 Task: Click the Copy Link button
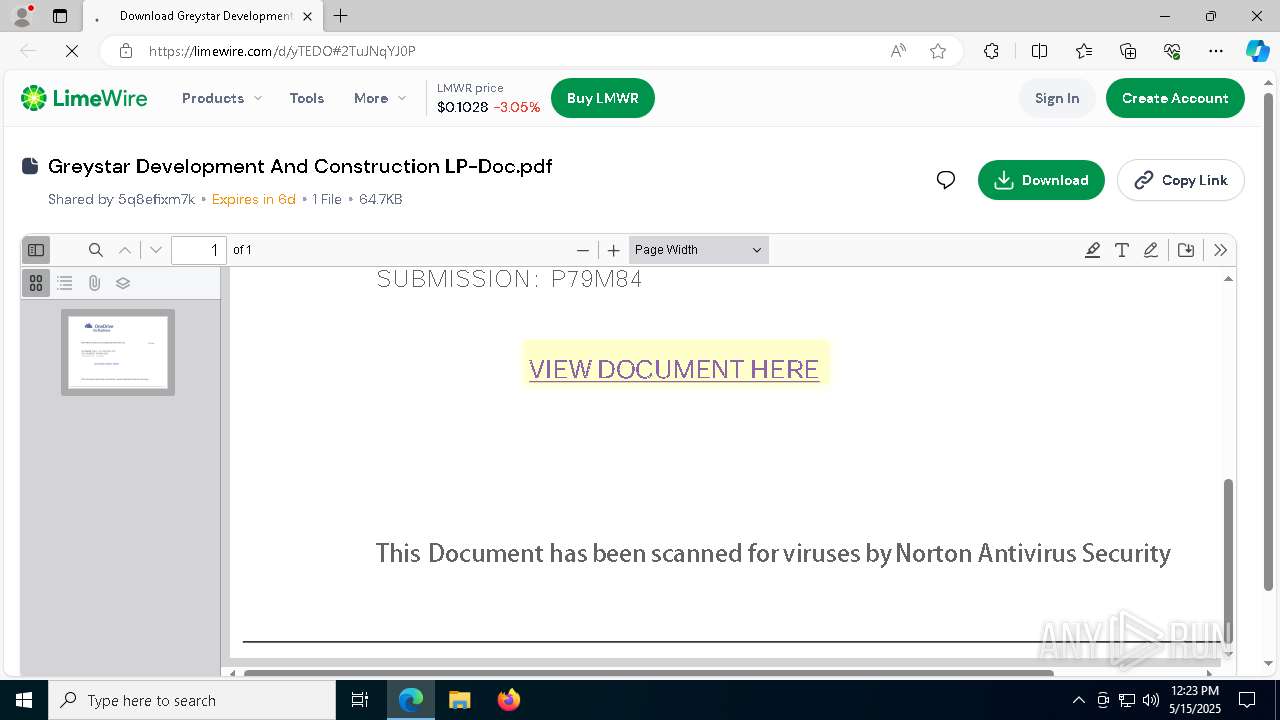[x=1181, y=180]
